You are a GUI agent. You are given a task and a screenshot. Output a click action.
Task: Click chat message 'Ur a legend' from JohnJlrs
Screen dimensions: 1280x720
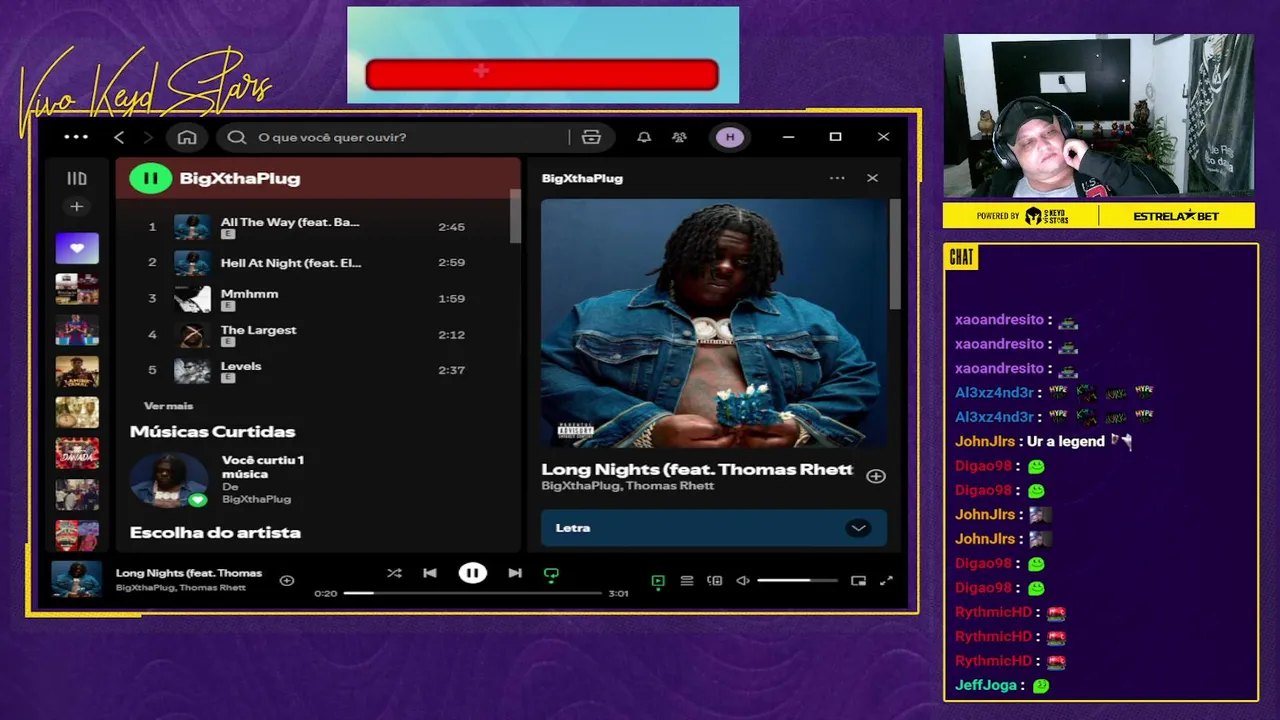[x=1065, y=441]
